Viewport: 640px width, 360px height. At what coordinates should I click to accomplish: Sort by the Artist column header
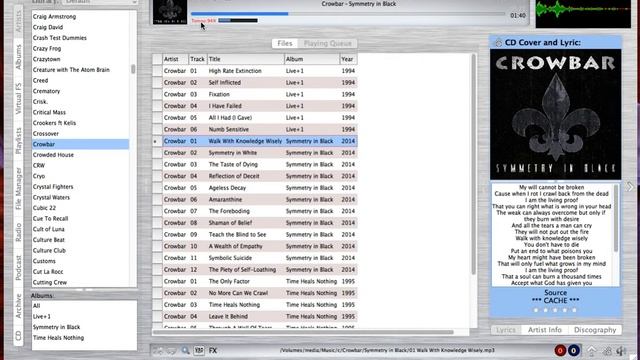175,59
